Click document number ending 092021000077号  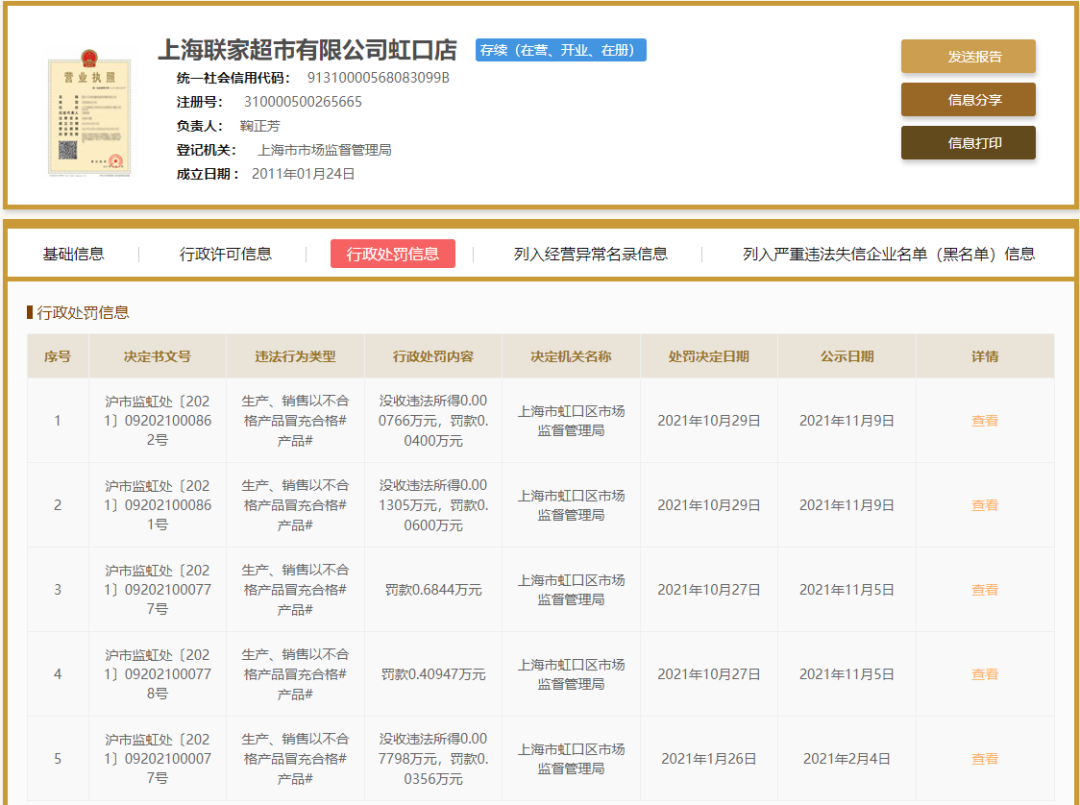[x=158, y=759]
